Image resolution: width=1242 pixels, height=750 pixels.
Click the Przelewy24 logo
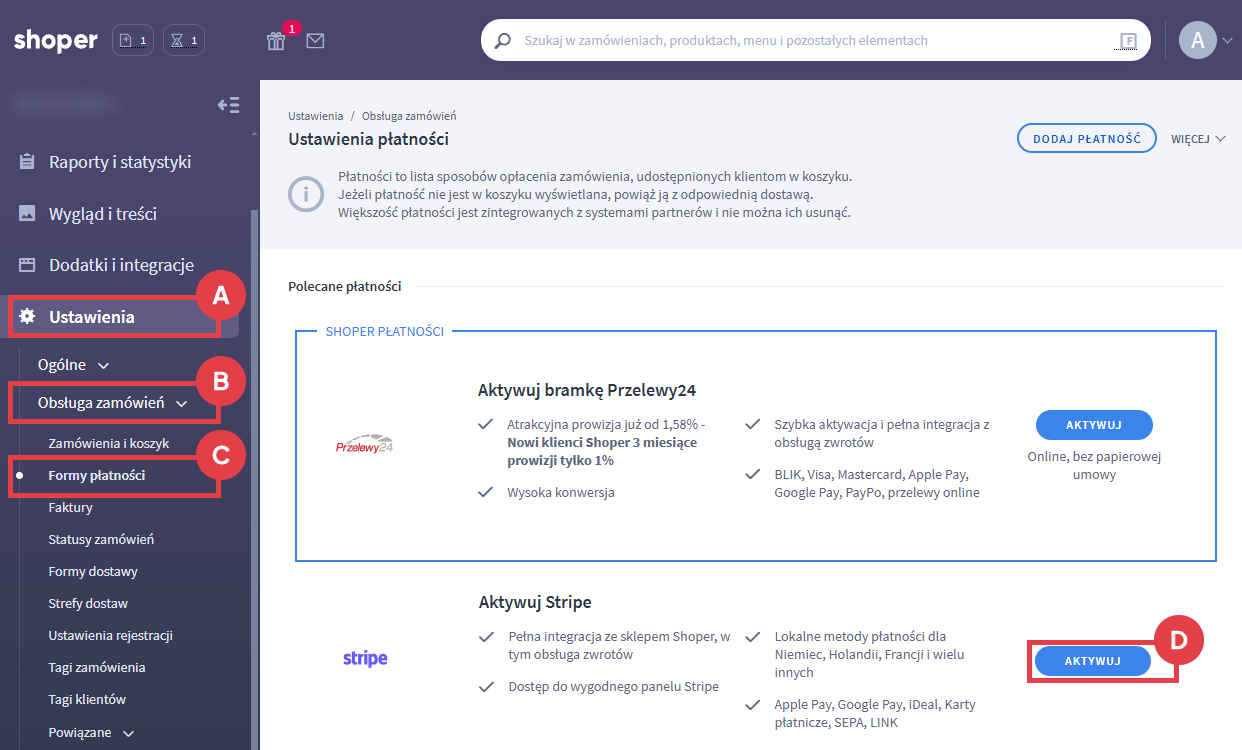365,444
